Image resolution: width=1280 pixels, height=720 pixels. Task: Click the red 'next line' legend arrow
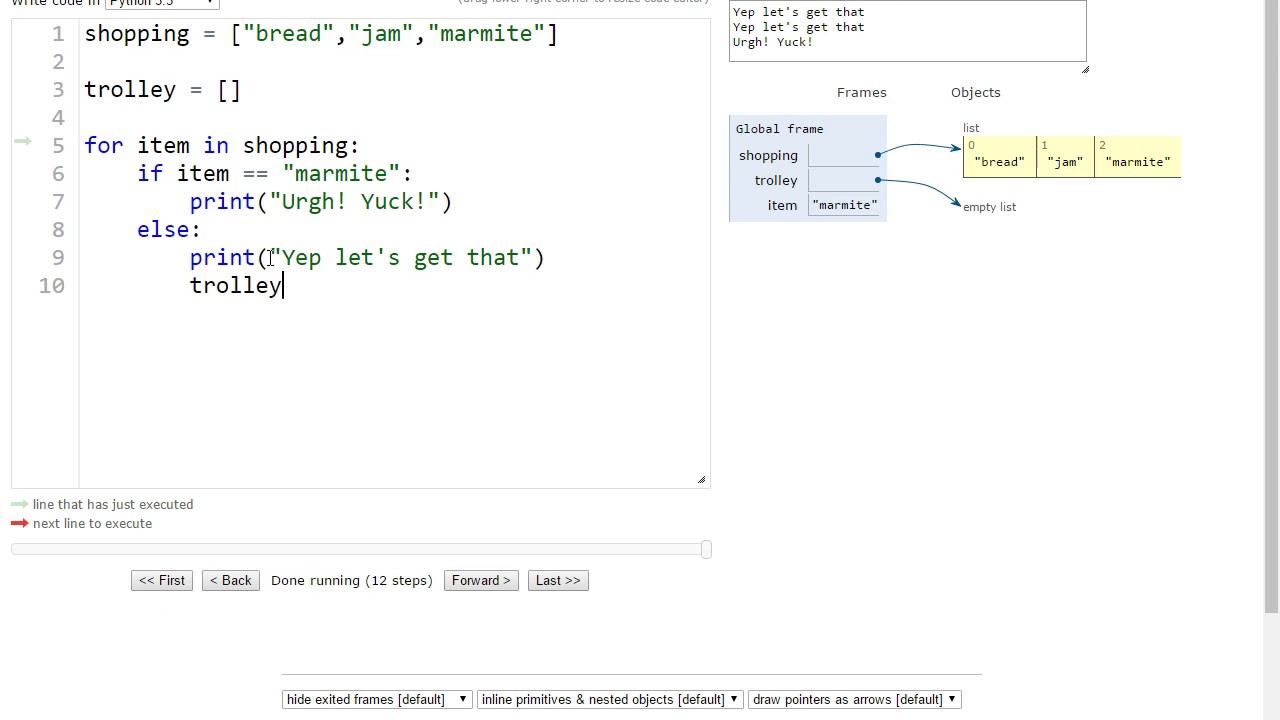click(x=19, y=524)
